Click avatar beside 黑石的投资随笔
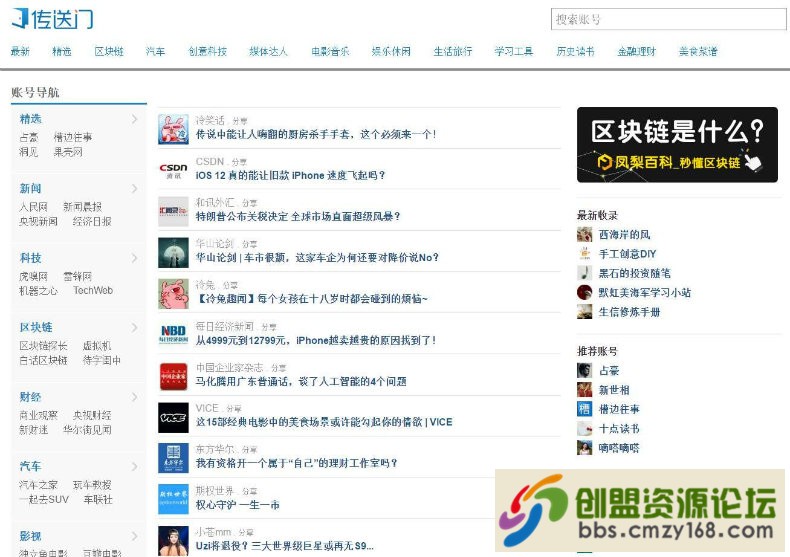 tap(584, 273)
